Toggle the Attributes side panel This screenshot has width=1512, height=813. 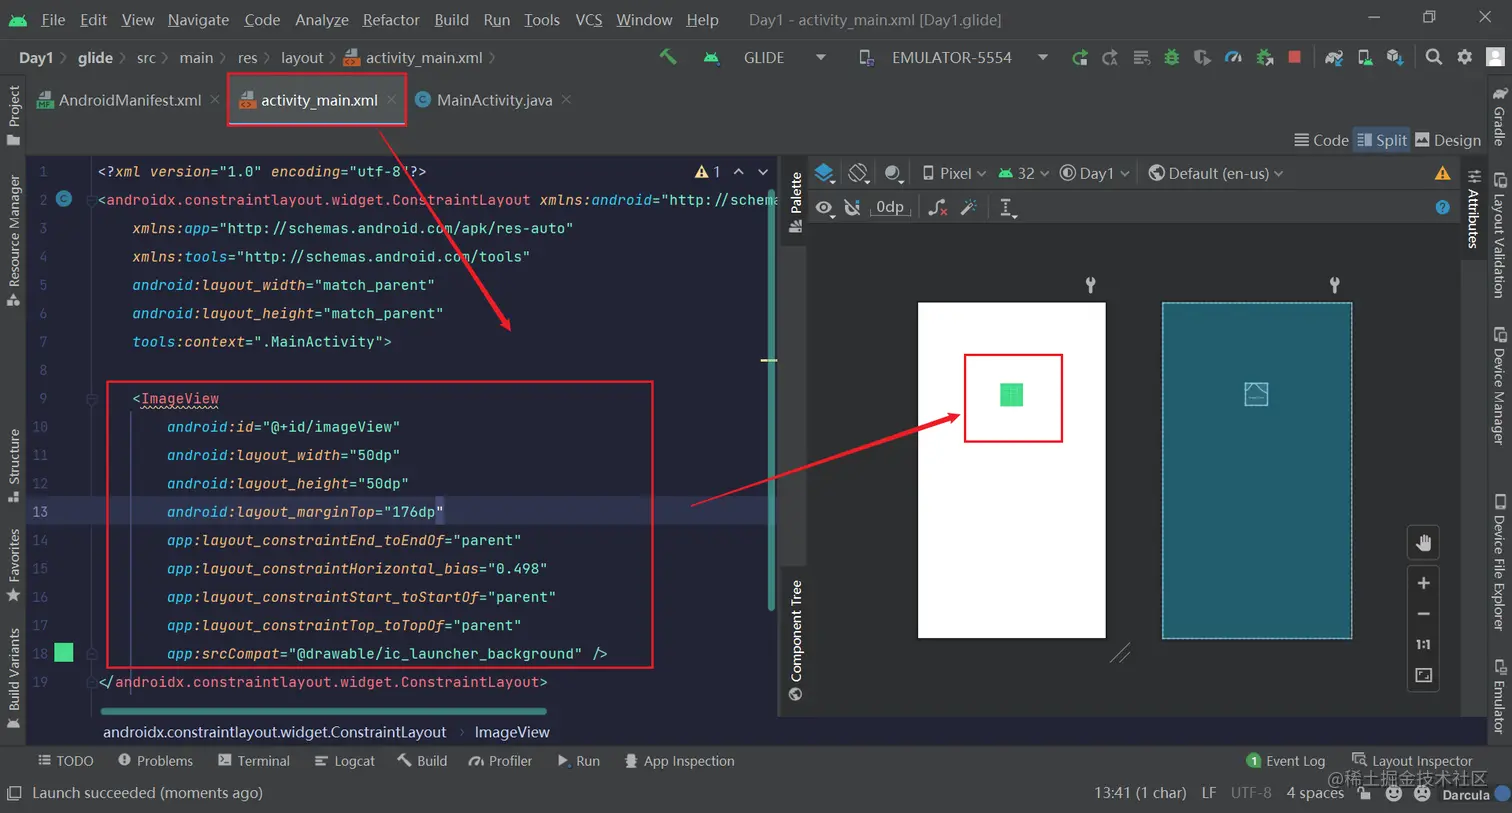tap(1473, 209)
